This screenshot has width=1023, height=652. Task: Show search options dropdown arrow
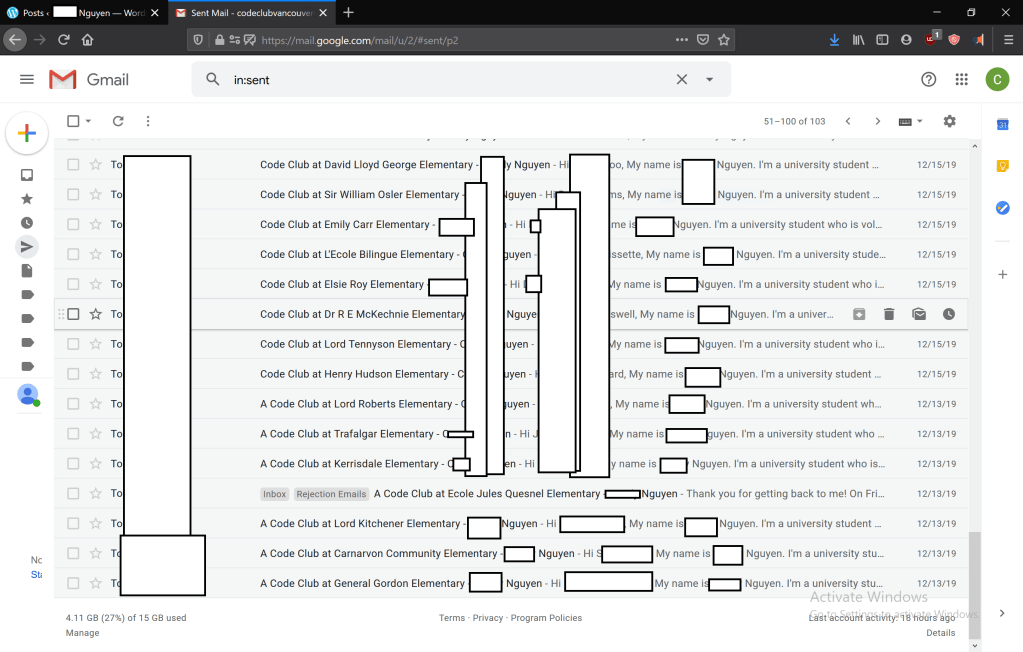pyautogui.click(x=710, y=80)
